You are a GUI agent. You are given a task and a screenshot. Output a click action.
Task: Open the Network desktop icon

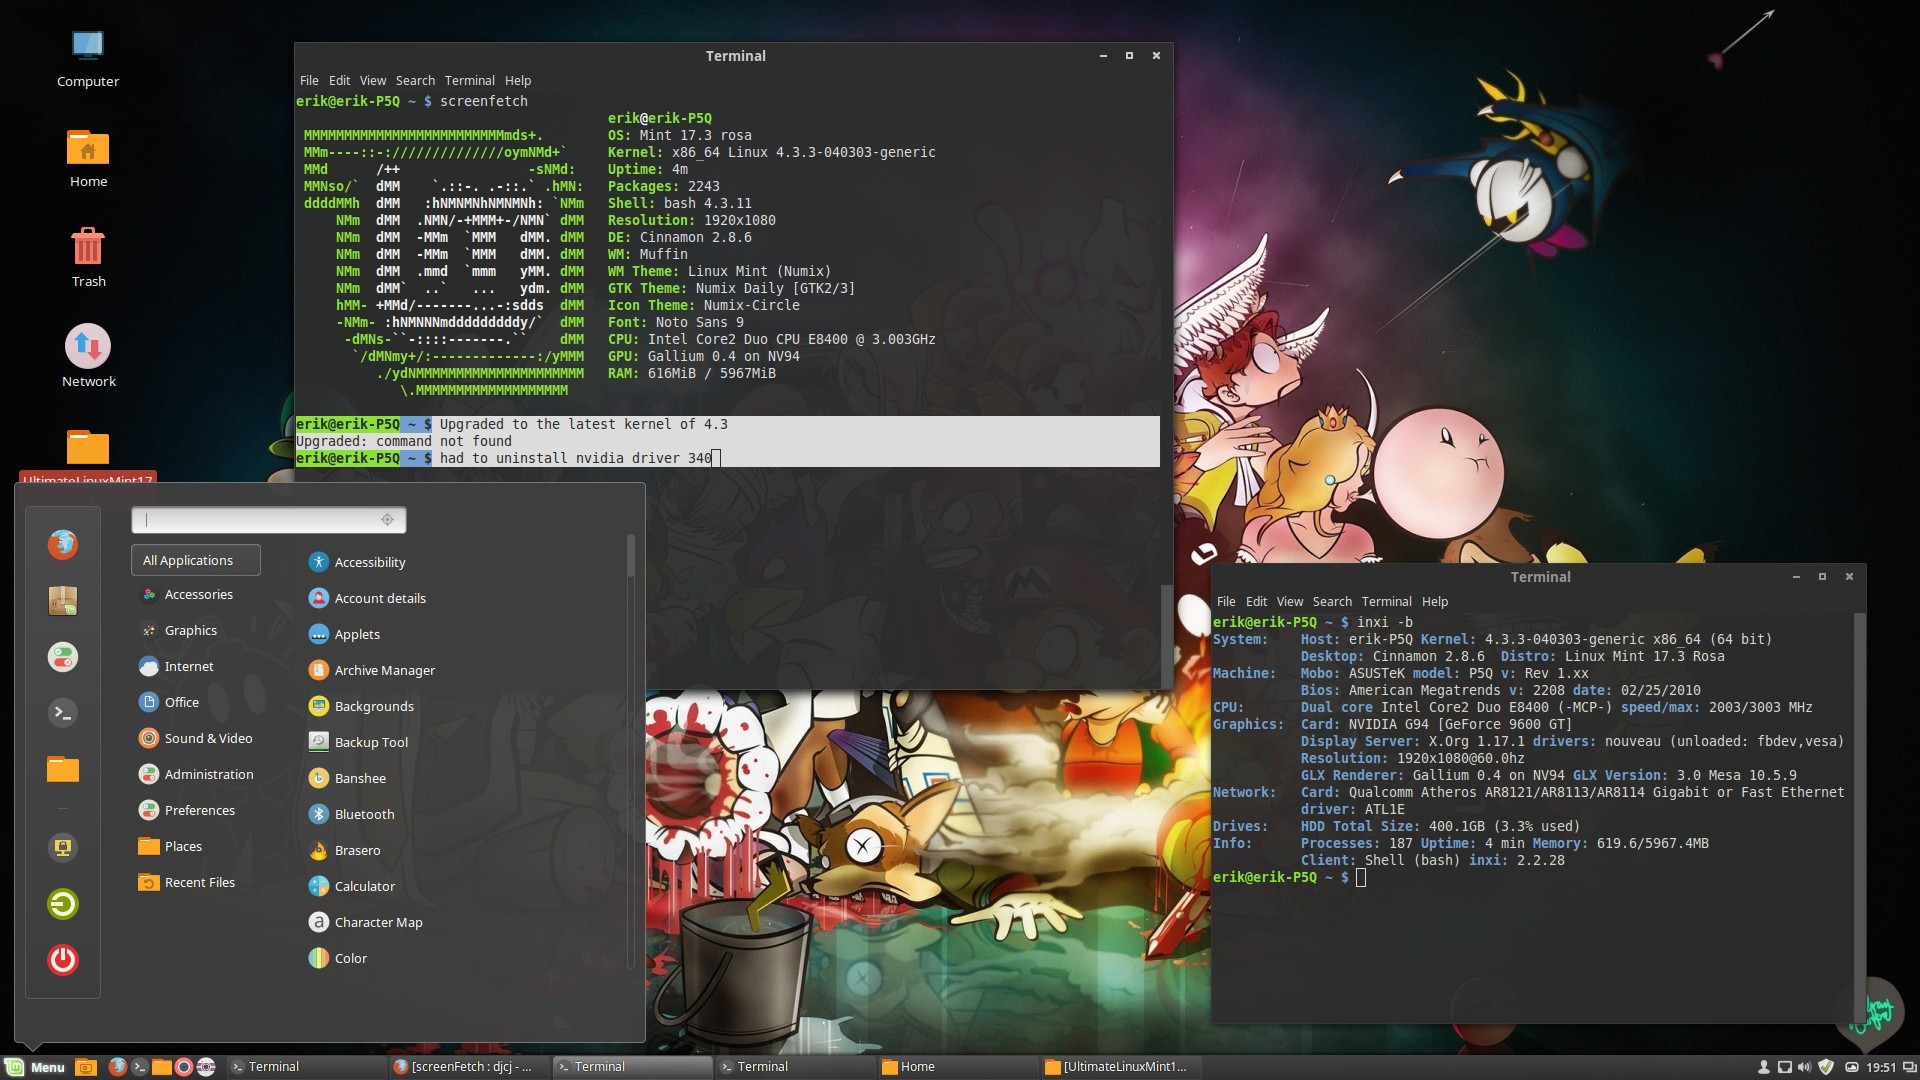(88, 356)
